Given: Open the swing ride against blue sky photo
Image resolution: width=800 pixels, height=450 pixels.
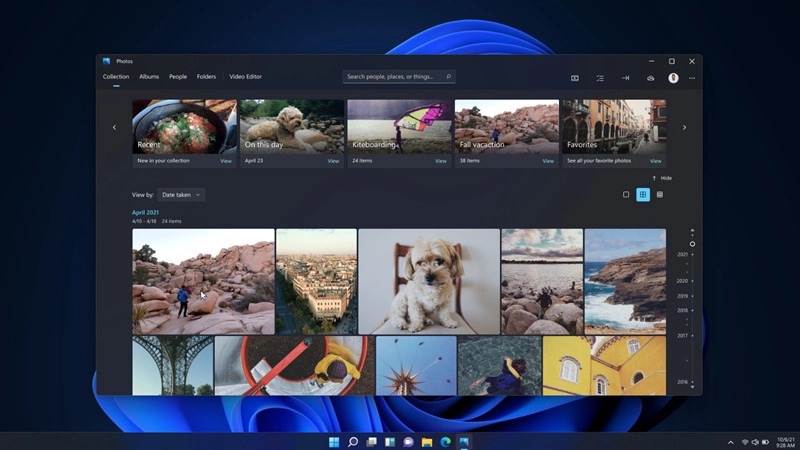Looking at the screenshot, I should (x=416, y=366).
